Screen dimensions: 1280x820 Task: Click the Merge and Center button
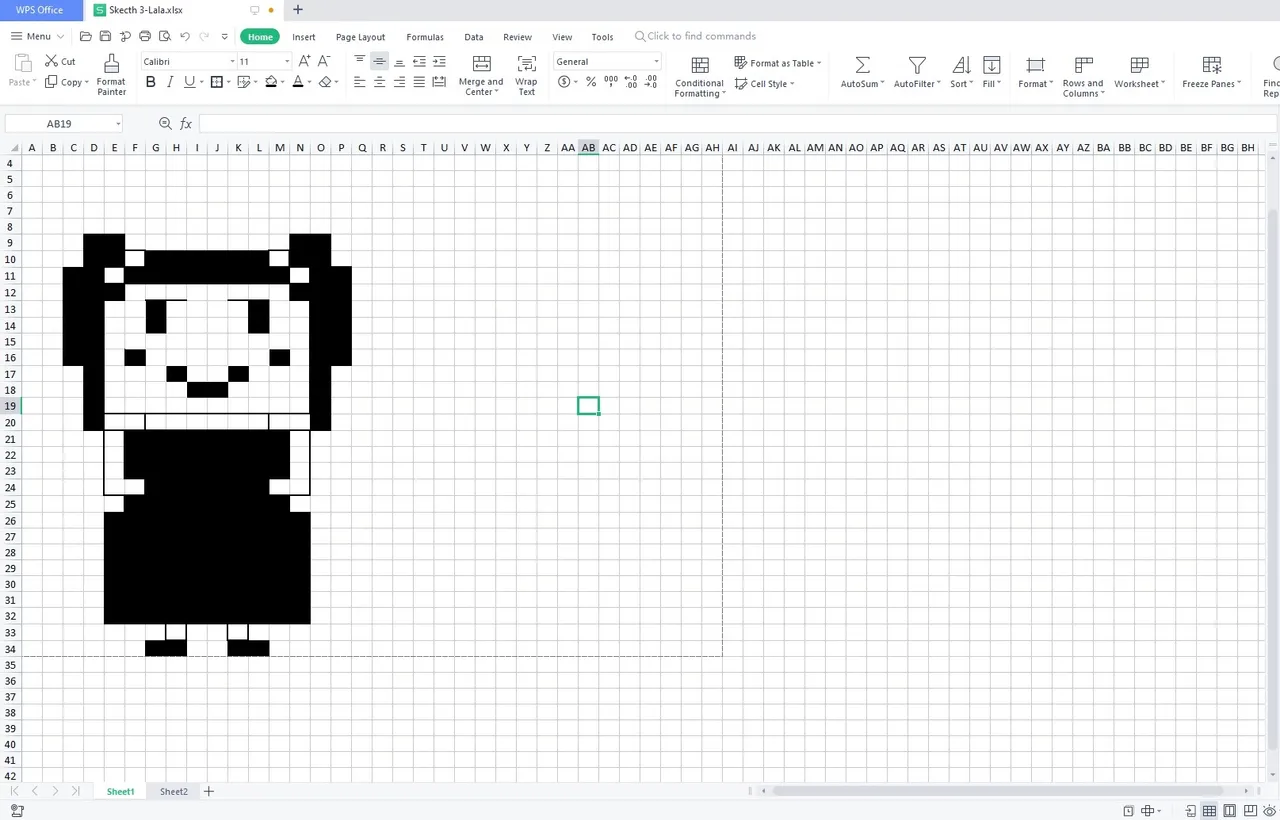click(x=481, y=75)
